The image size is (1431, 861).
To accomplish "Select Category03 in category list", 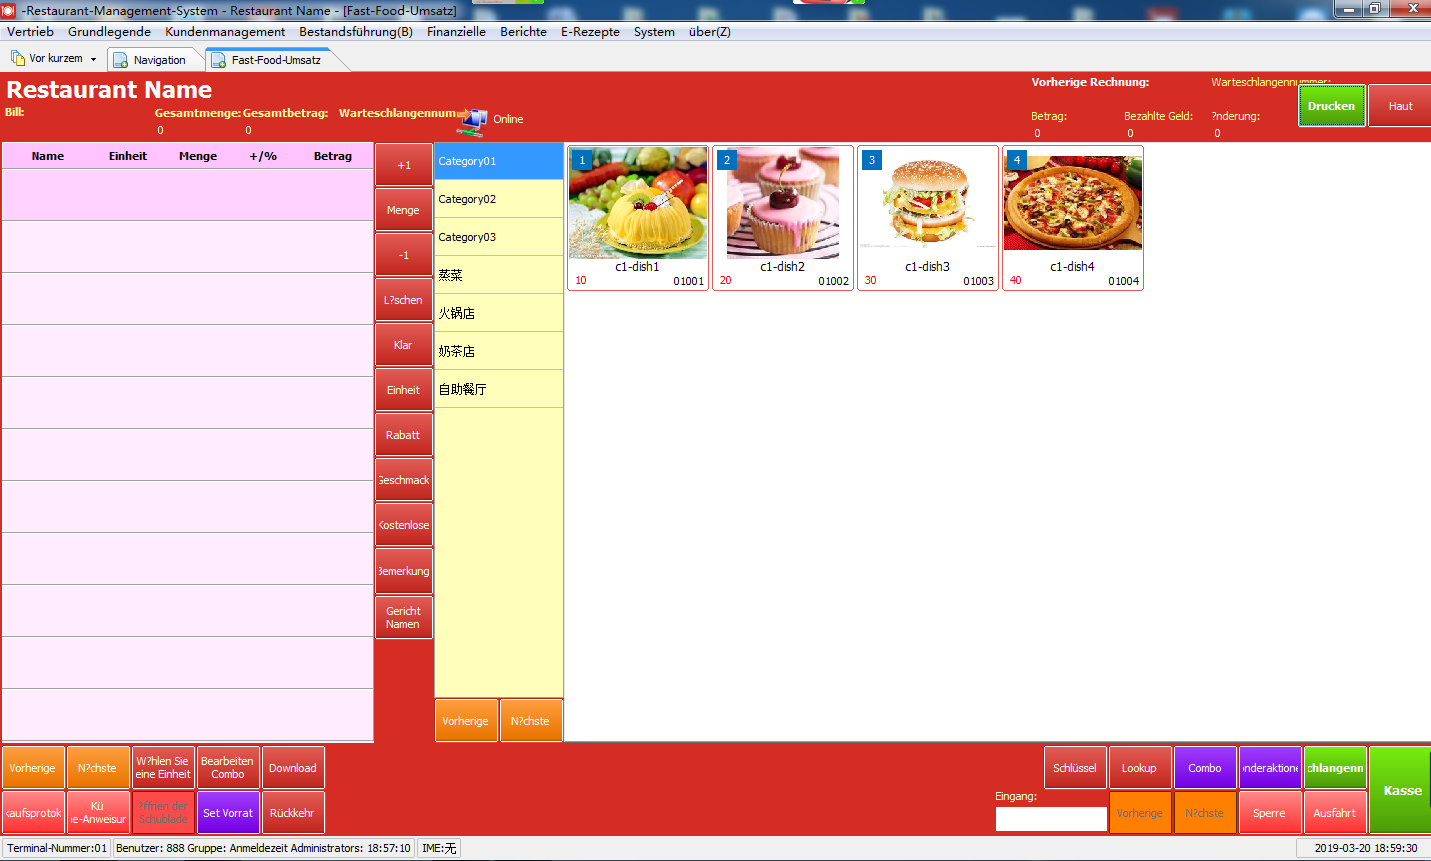I will [x=498, y=237].
